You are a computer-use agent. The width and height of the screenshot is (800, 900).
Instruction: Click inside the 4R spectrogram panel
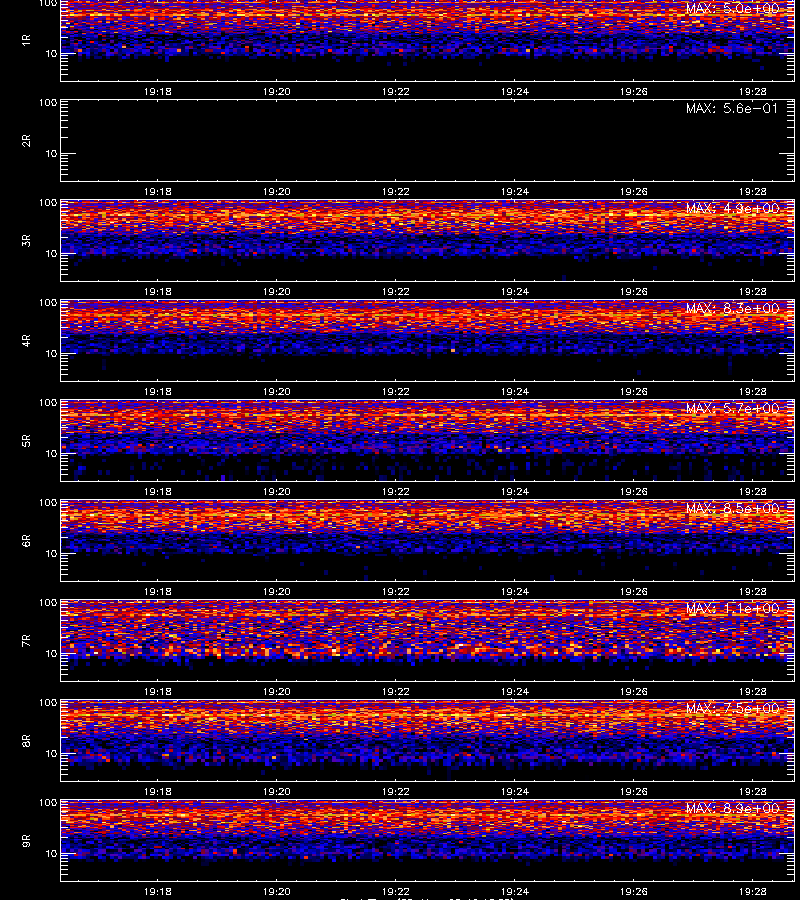(428, 340)
